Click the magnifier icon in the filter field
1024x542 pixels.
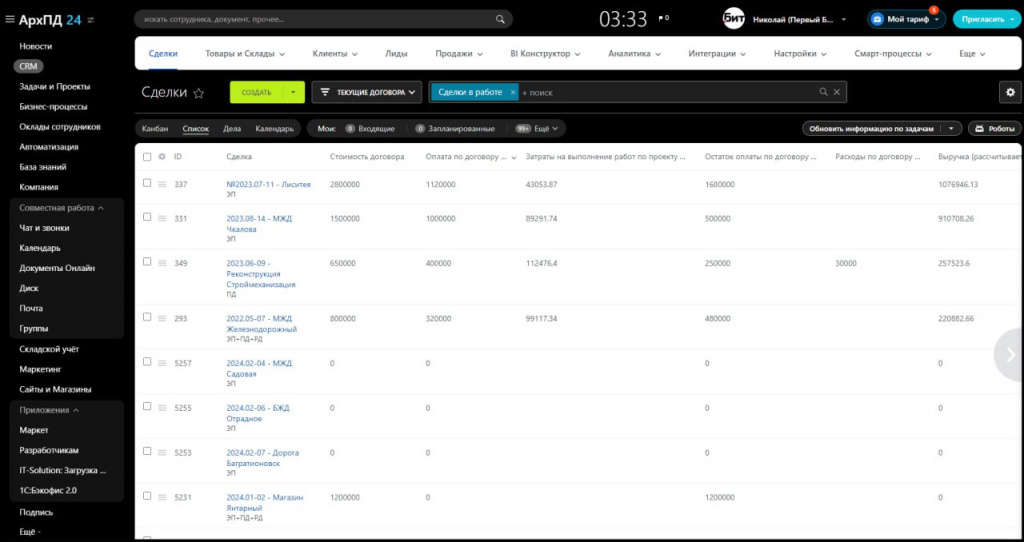823,92
